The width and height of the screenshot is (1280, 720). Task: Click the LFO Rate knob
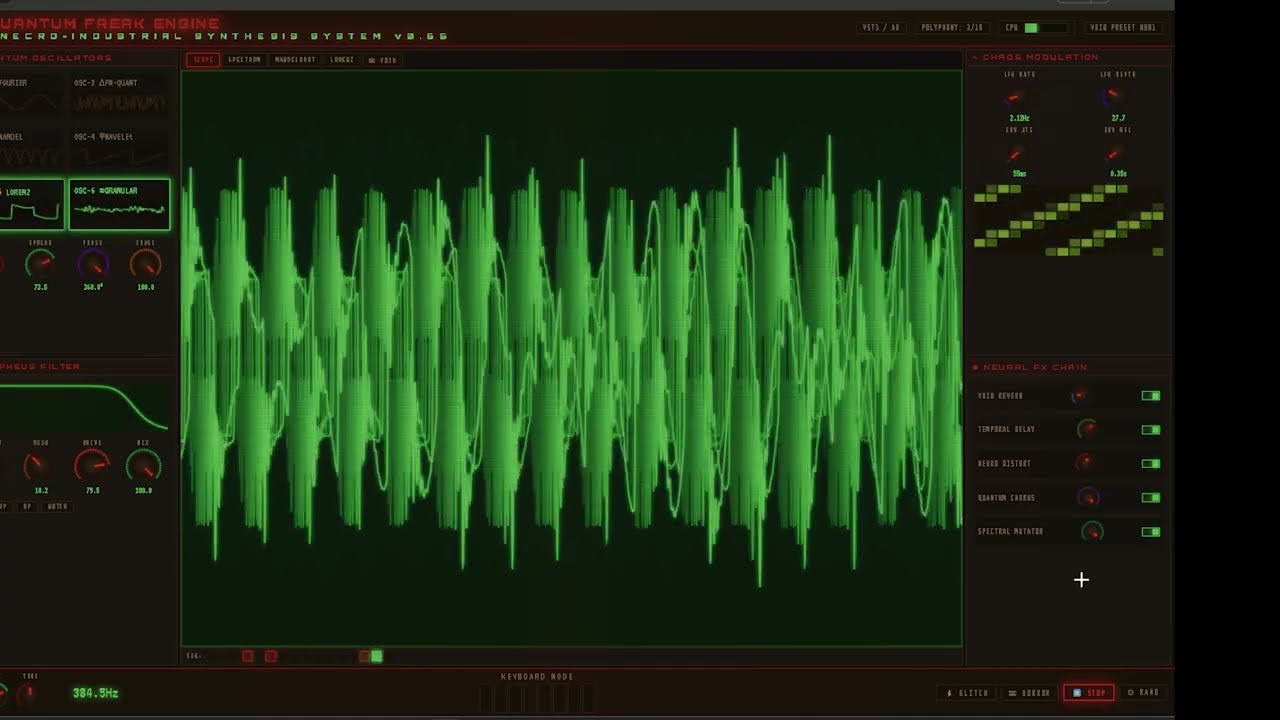click(1017, 97)
